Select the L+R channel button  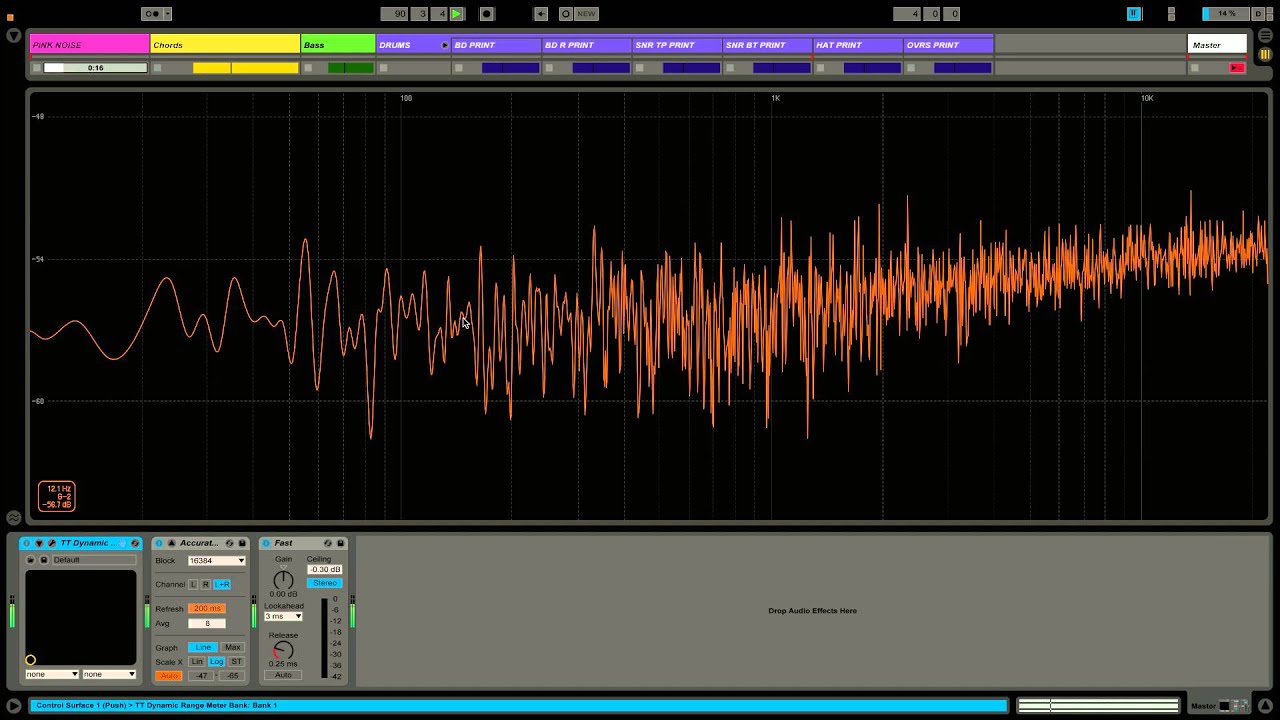222,584
